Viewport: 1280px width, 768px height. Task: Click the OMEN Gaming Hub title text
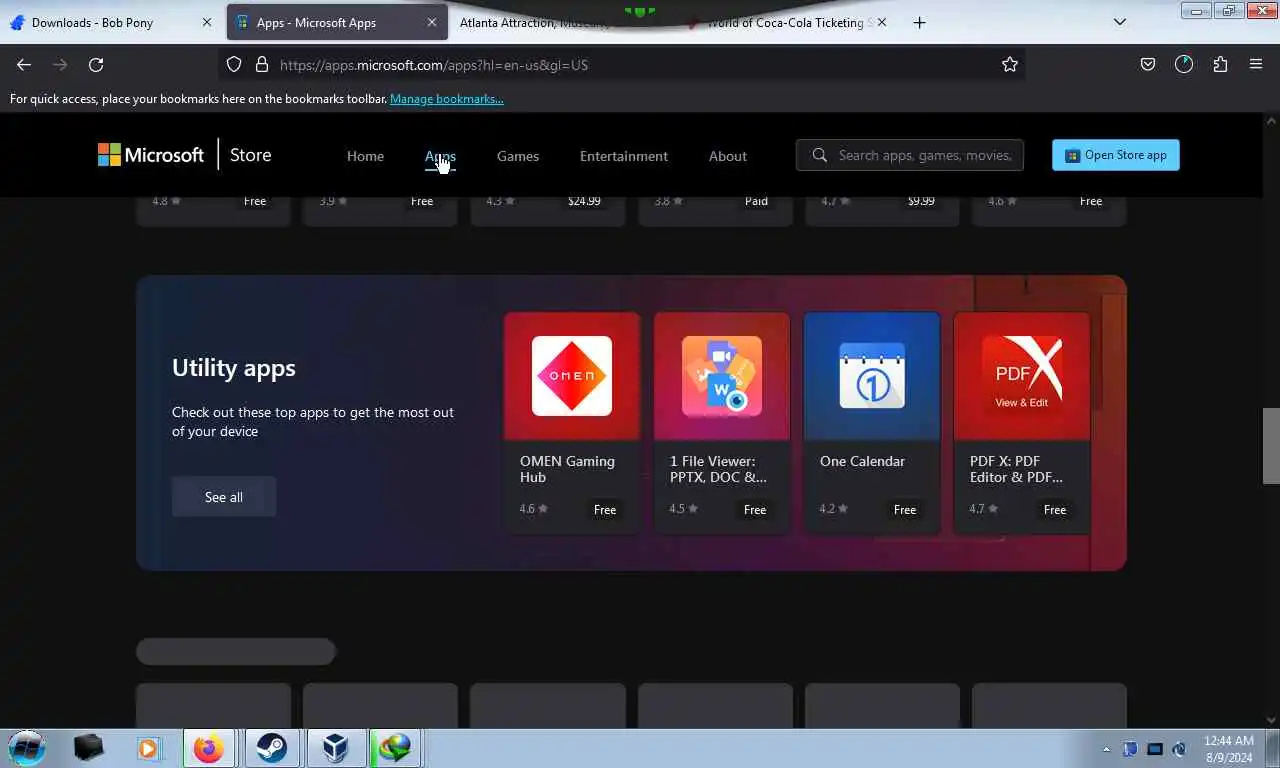tap(567, 469)
